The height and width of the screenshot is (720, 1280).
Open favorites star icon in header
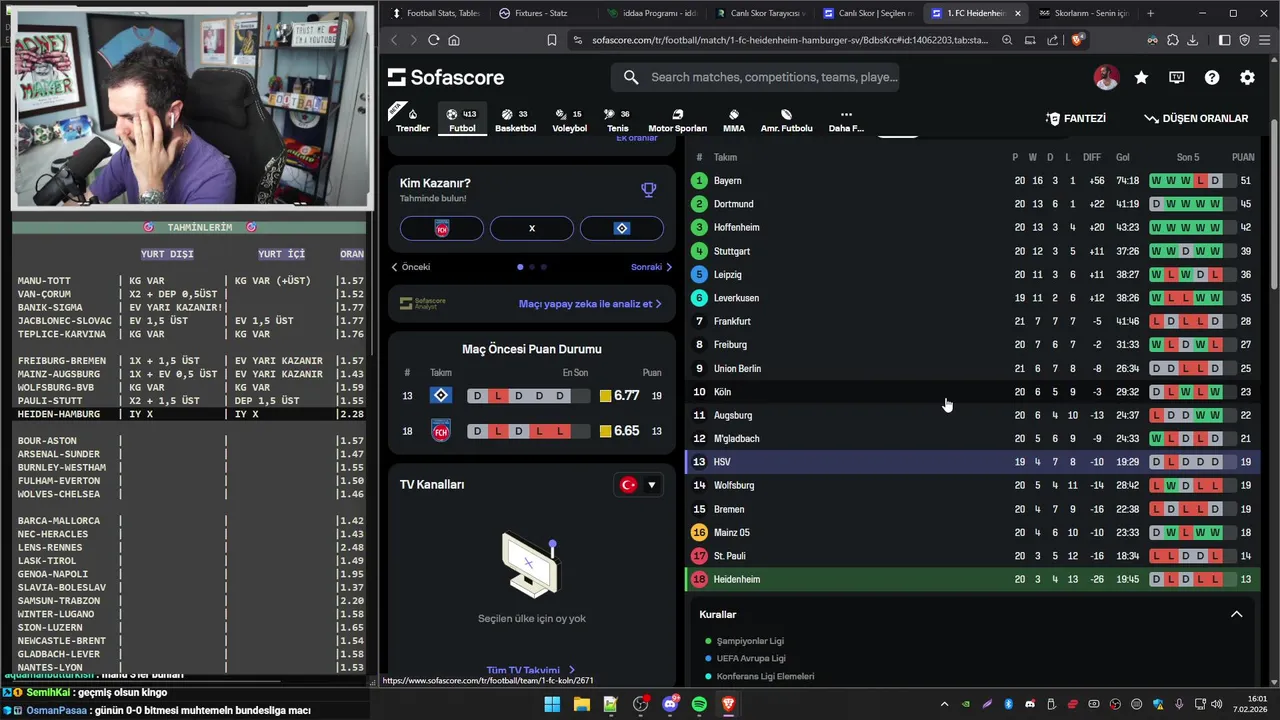(1141, 77)
